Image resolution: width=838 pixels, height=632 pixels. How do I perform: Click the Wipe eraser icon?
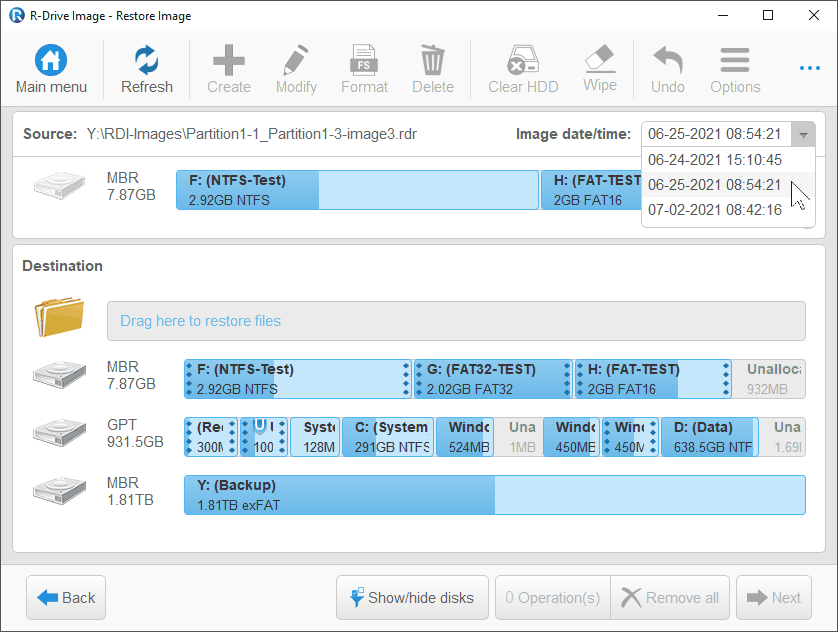(600, 58)
